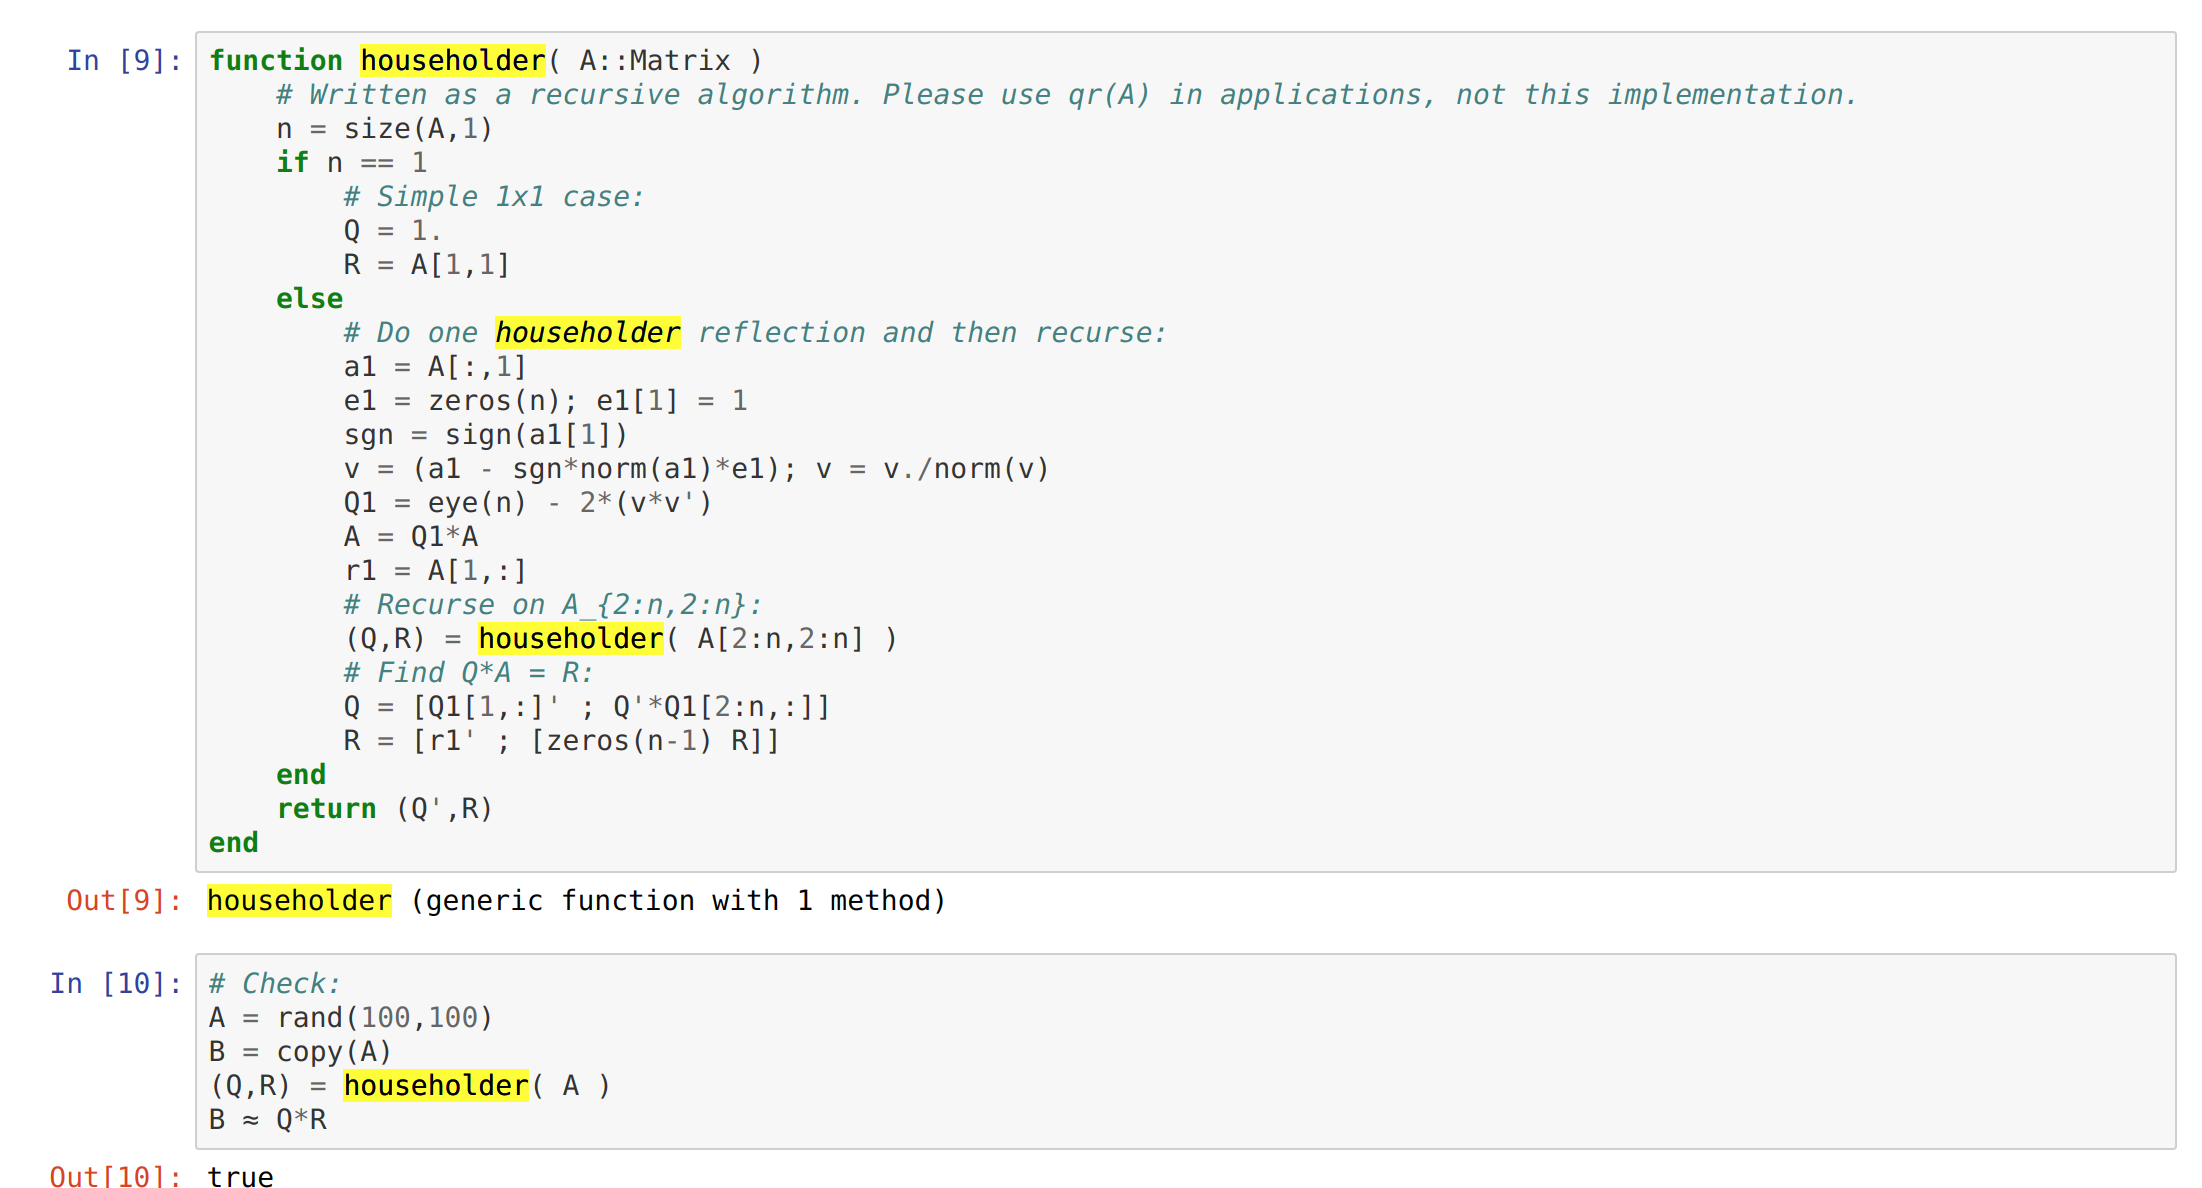Click highlighted householder in the reflection comment
This screenshot has height=1188, width=2202.
[x=588, y=333]
